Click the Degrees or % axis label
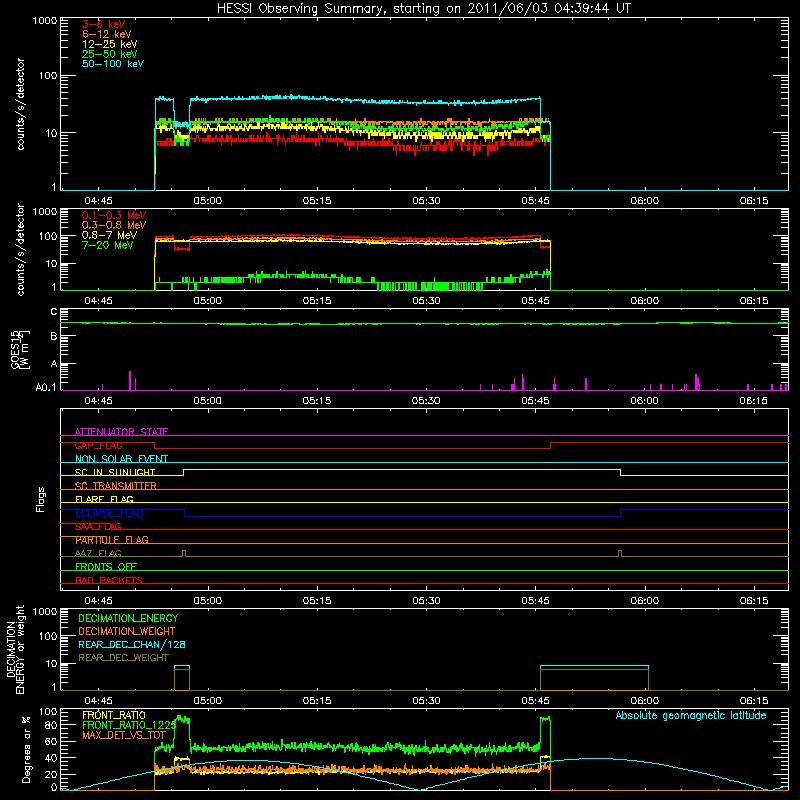800x800 pixels. pyautogui.click(x=26, y=749)
